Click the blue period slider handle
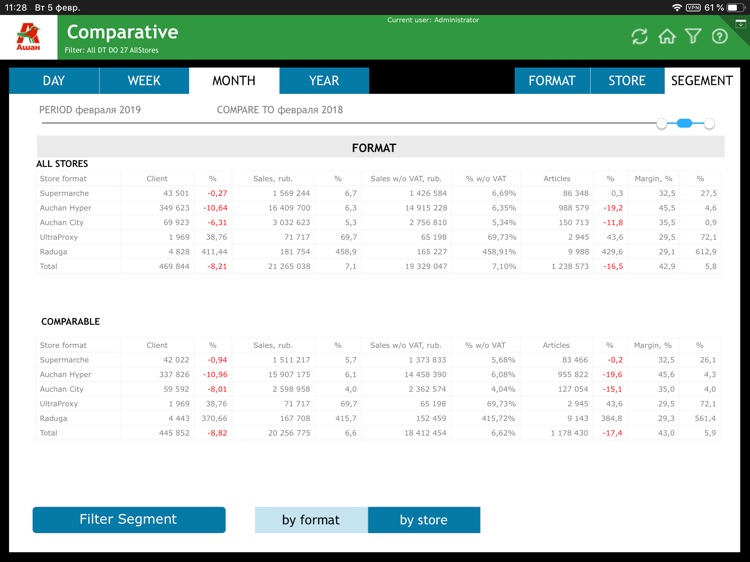 [684, 123]
